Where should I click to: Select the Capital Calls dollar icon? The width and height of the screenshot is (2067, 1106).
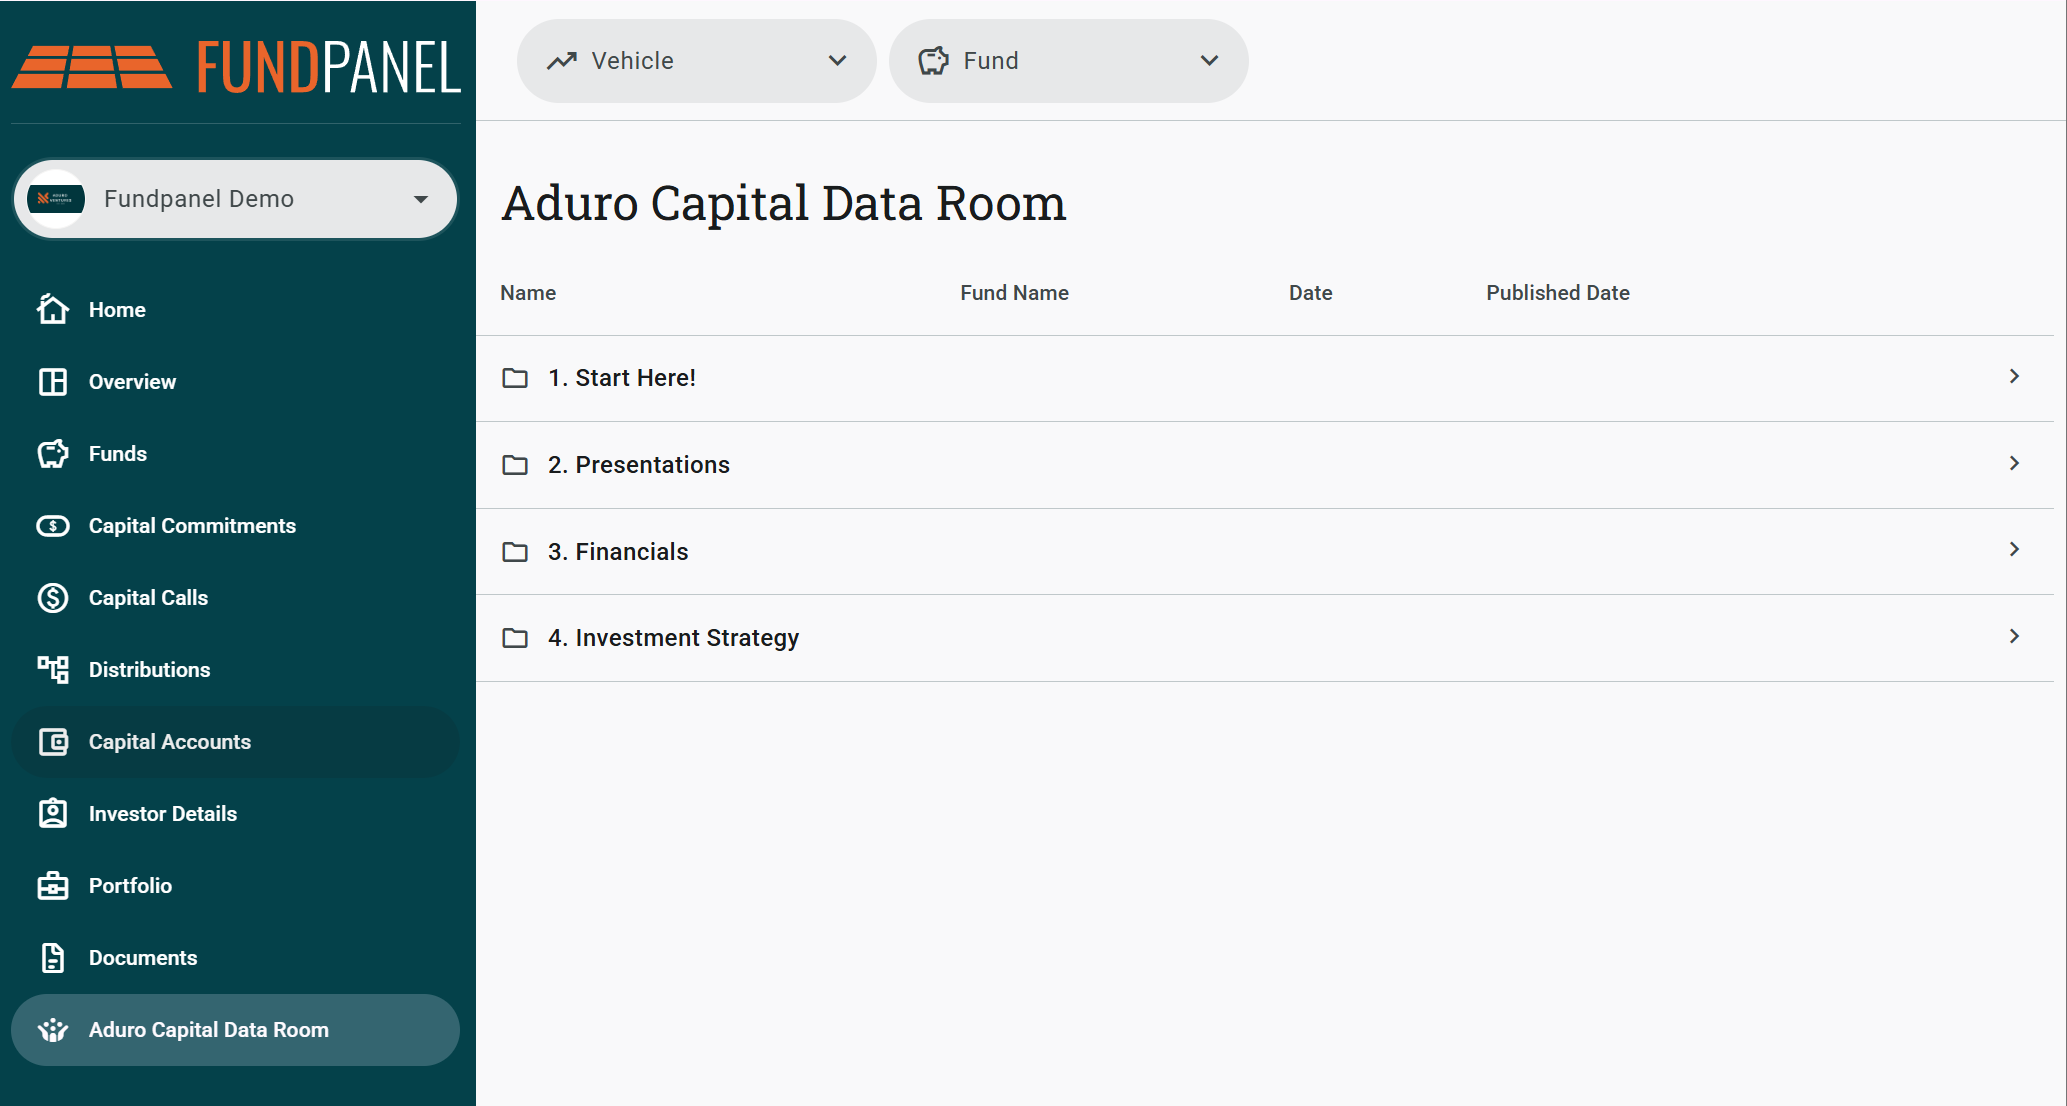coord(53,597)
